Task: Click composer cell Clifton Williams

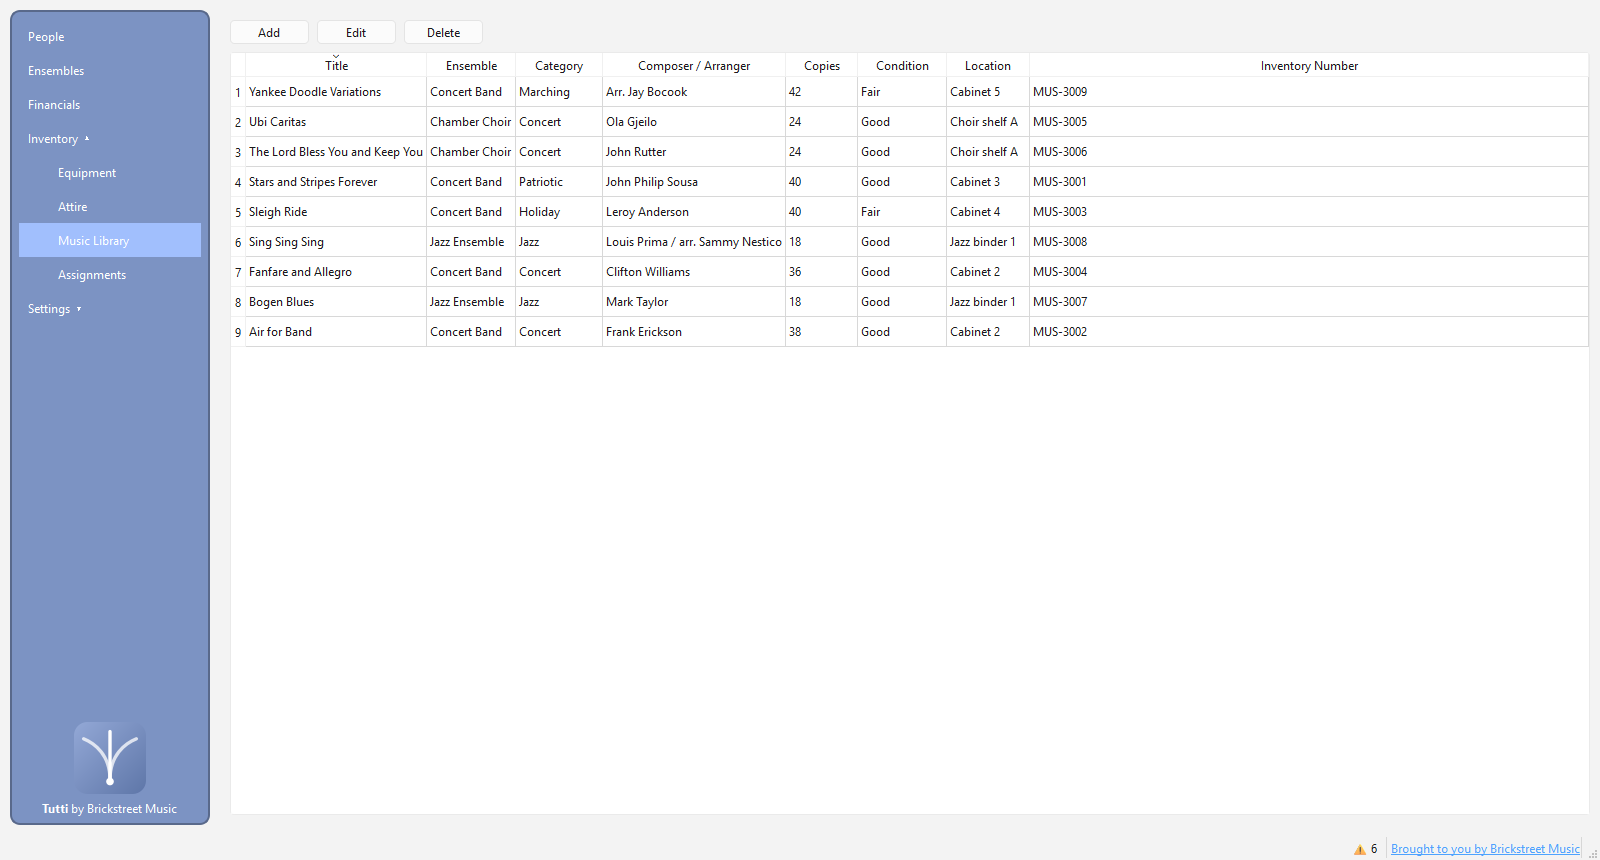Action: [x=694, y=272]
